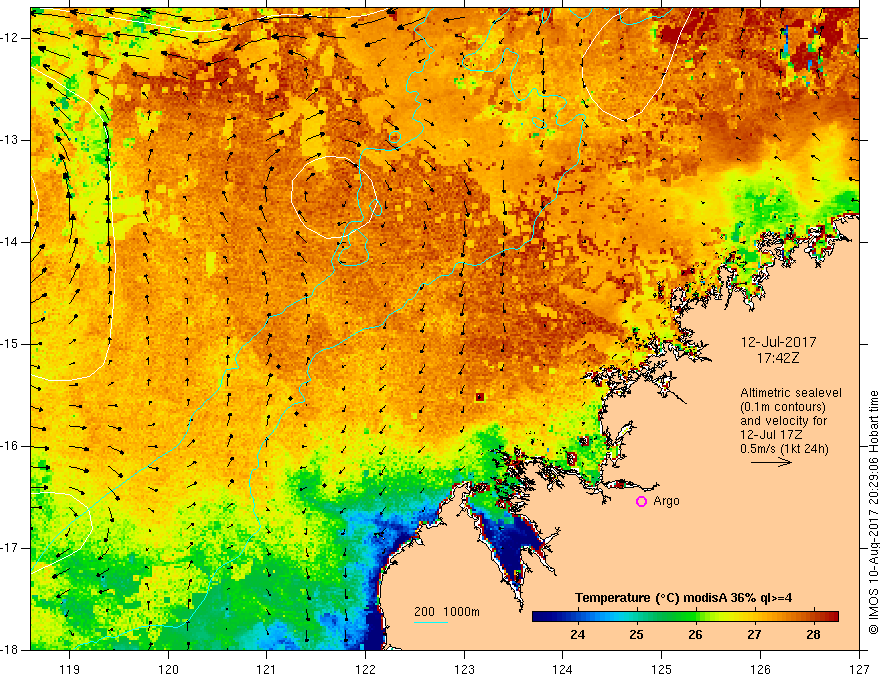
Task: Click the '0.5m/s (1kt 24h)' text
Action: pos(784,449)
